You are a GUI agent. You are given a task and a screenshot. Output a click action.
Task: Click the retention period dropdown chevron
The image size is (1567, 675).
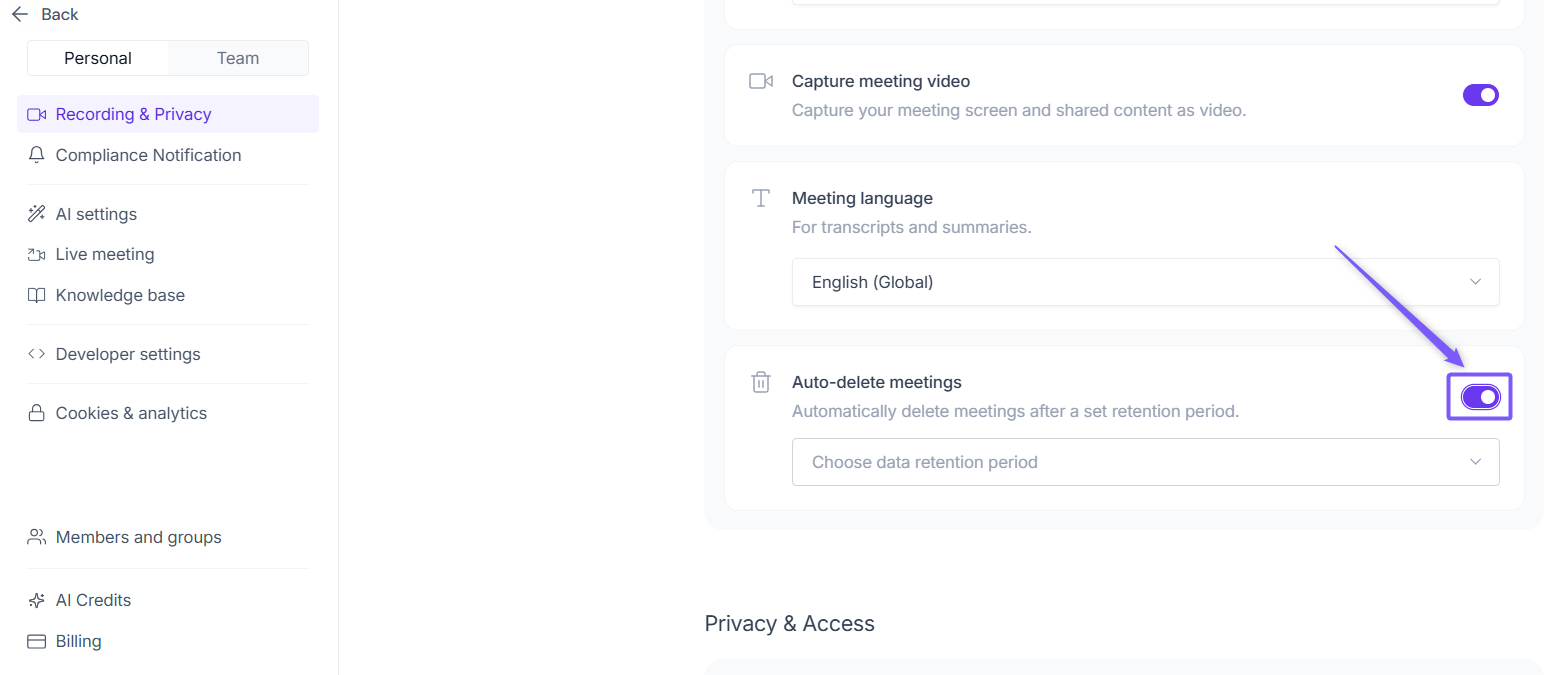1475,462
